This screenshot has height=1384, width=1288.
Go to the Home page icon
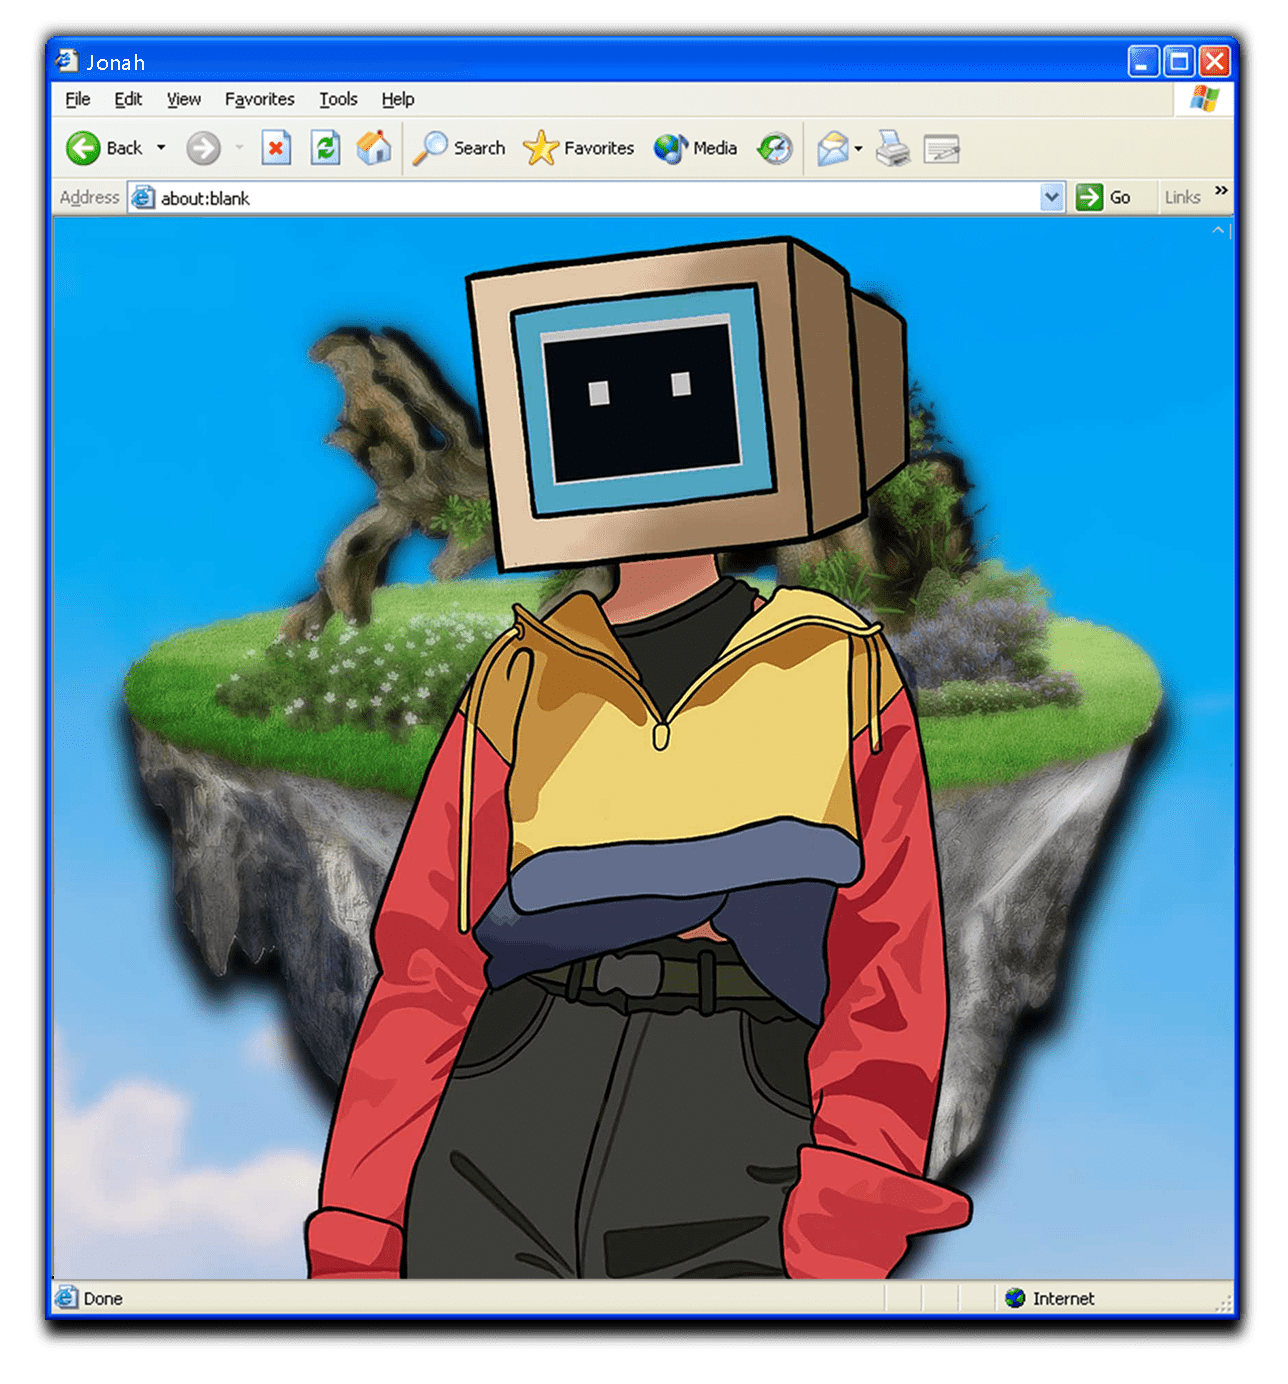374,148
